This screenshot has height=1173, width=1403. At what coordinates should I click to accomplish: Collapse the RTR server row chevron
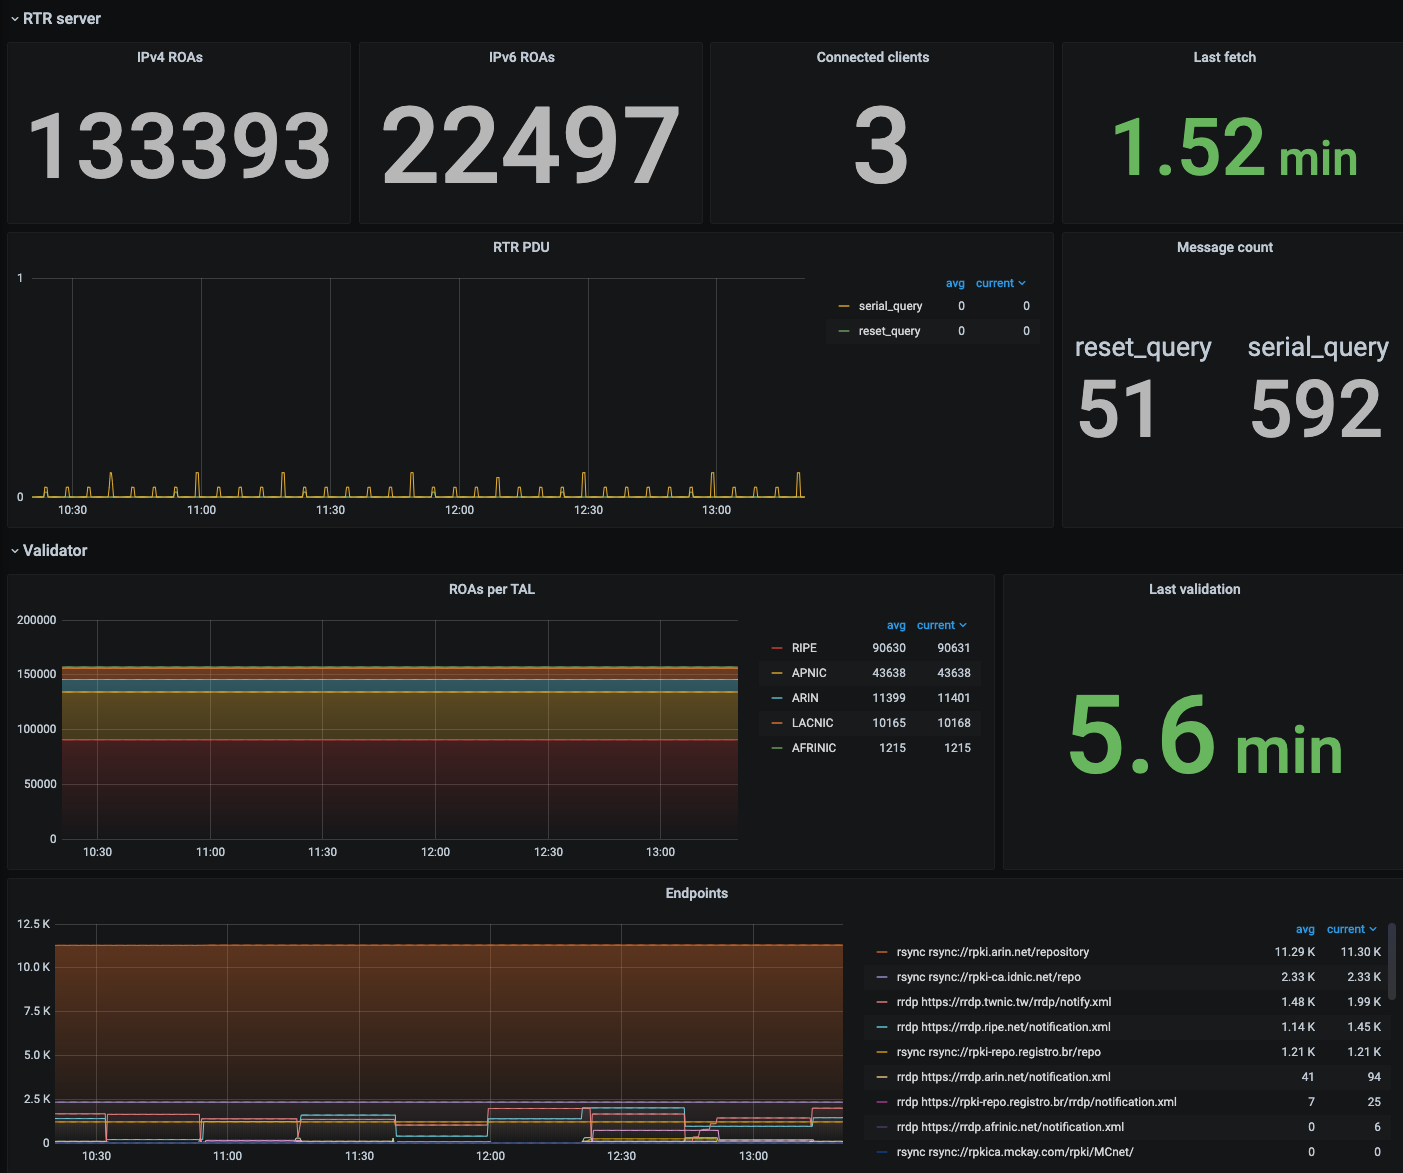click(14, 19)
